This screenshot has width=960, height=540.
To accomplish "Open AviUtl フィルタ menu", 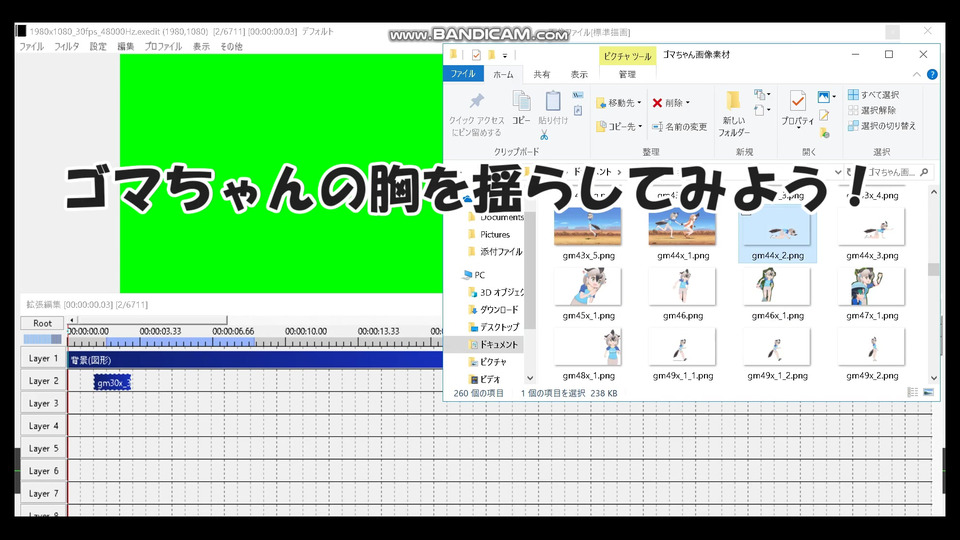I will point(66,47).
